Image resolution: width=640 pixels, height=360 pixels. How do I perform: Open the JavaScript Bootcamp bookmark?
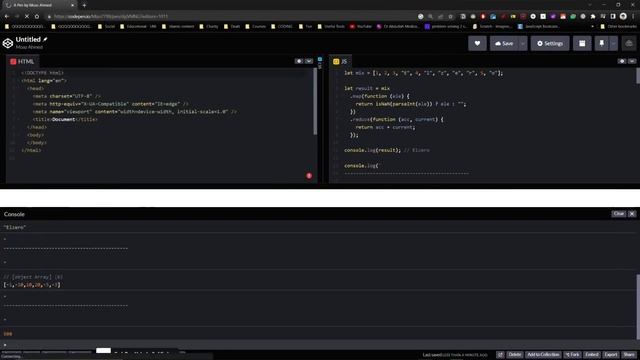coord(538,26)
